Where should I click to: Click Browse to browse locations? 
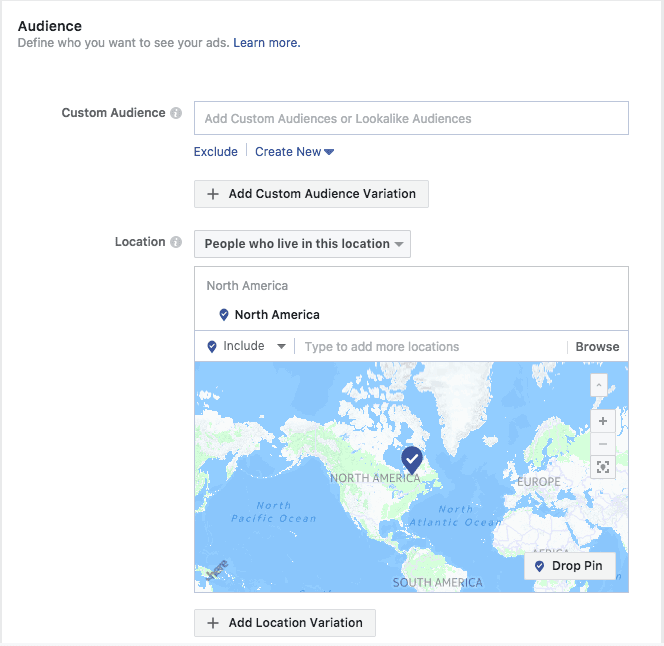coord(597,347)
